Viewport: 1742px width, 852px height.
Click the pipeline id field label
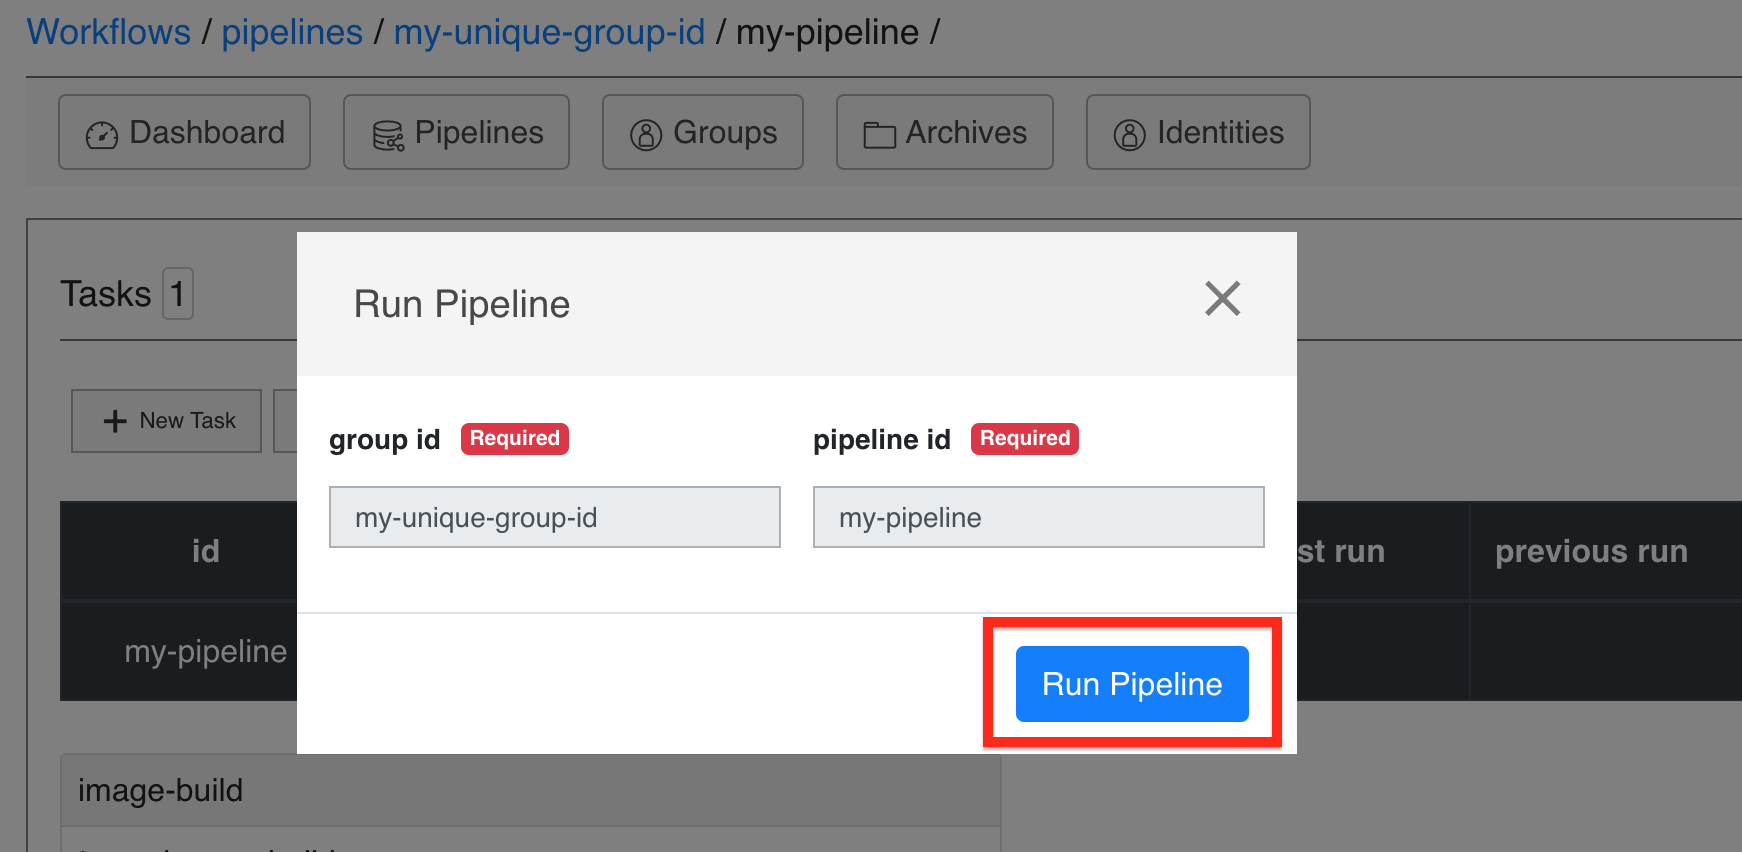(882, 440)
